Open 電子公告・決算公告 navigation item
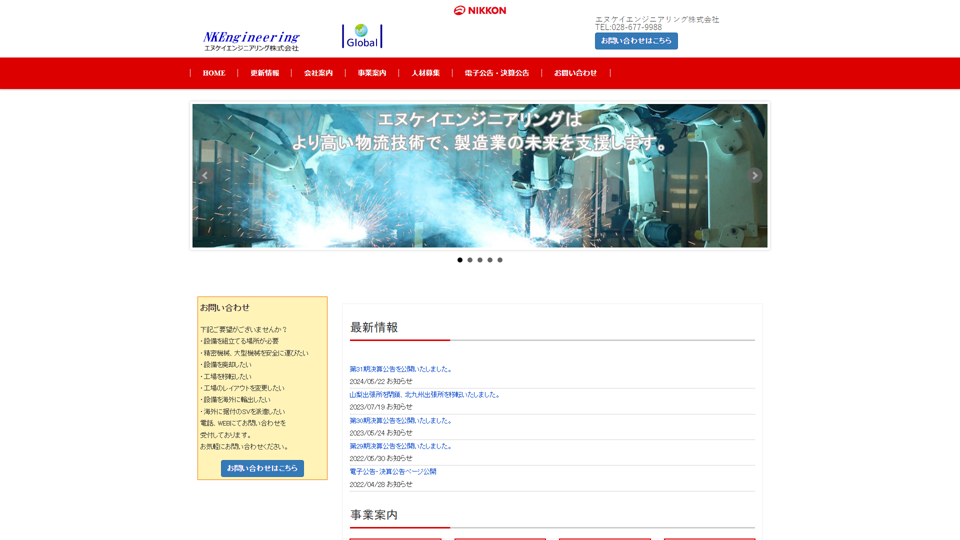This screenshot has width=960, height=540. (497, 73)
